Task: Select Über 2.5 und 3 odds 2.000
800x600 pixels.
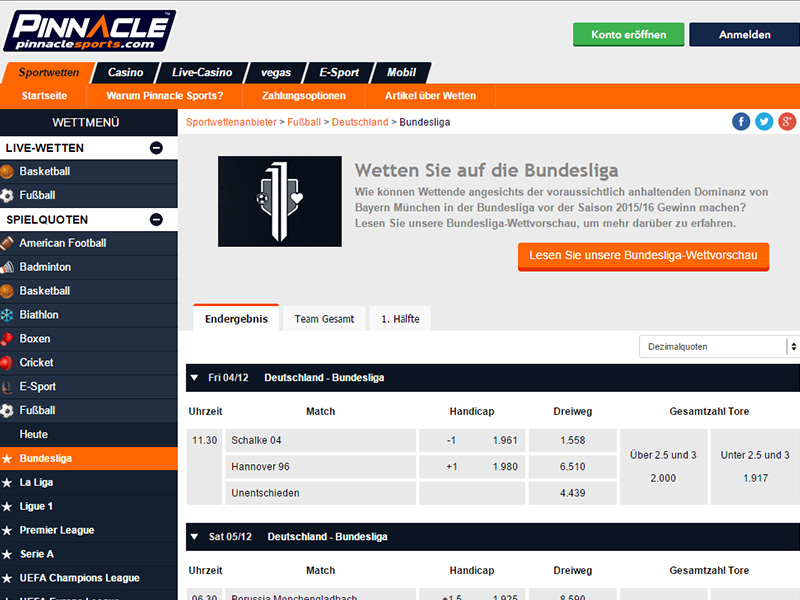Action: [663, 467]
